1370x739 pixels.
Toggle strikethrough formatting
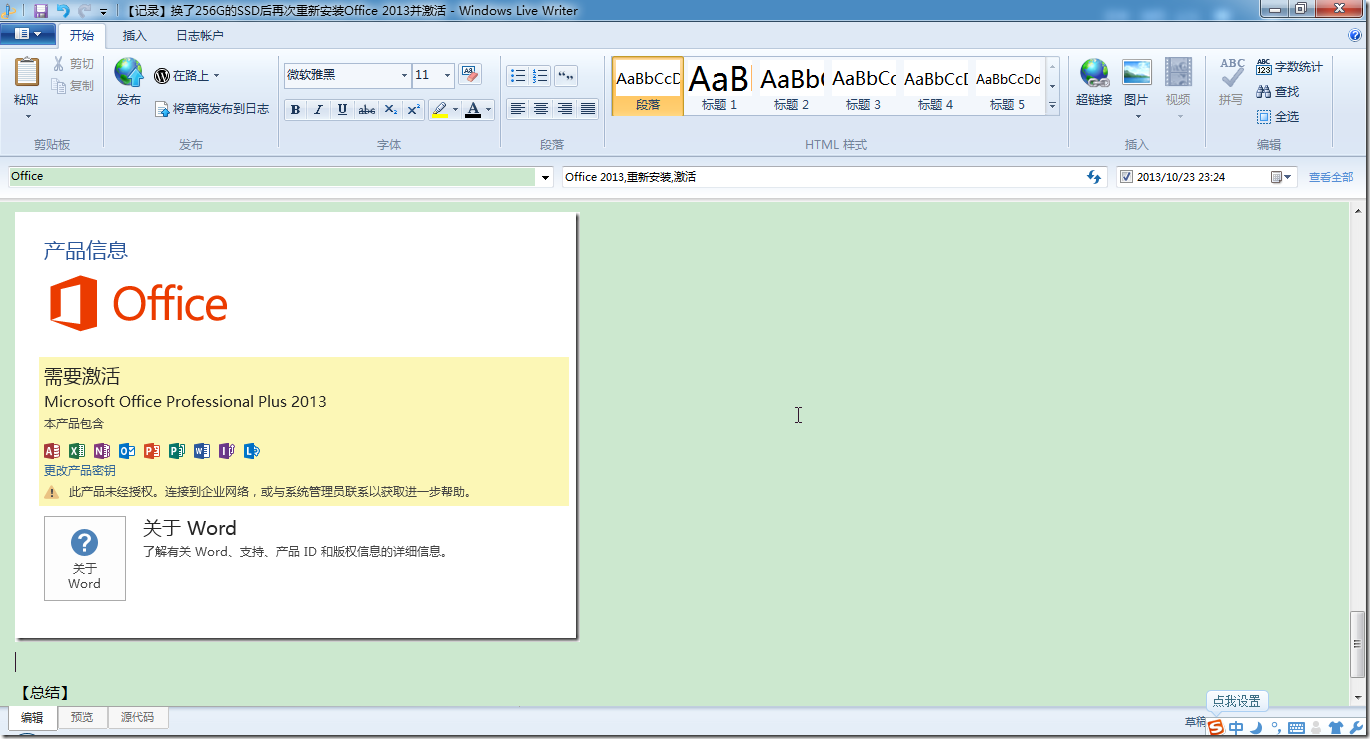point(367,109)
